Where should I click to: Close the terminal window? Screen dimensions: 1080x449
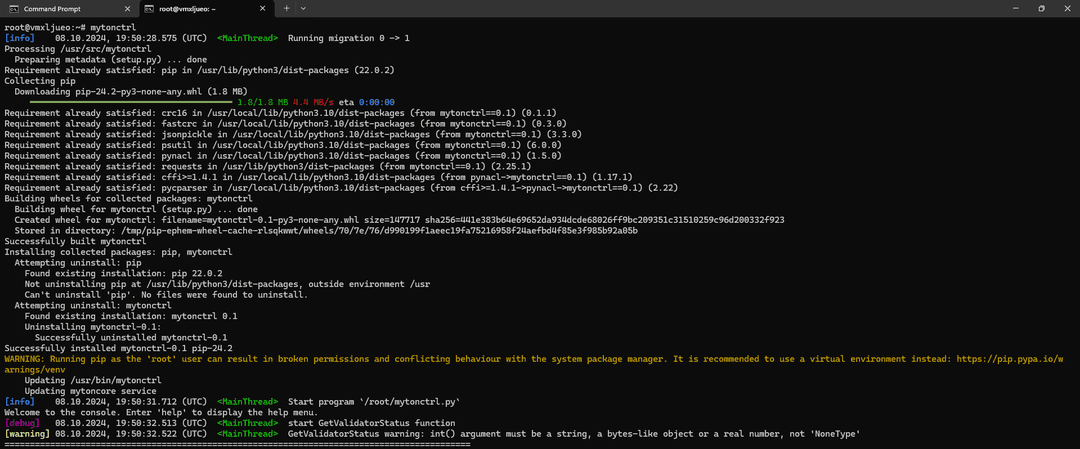point(1067,8)
